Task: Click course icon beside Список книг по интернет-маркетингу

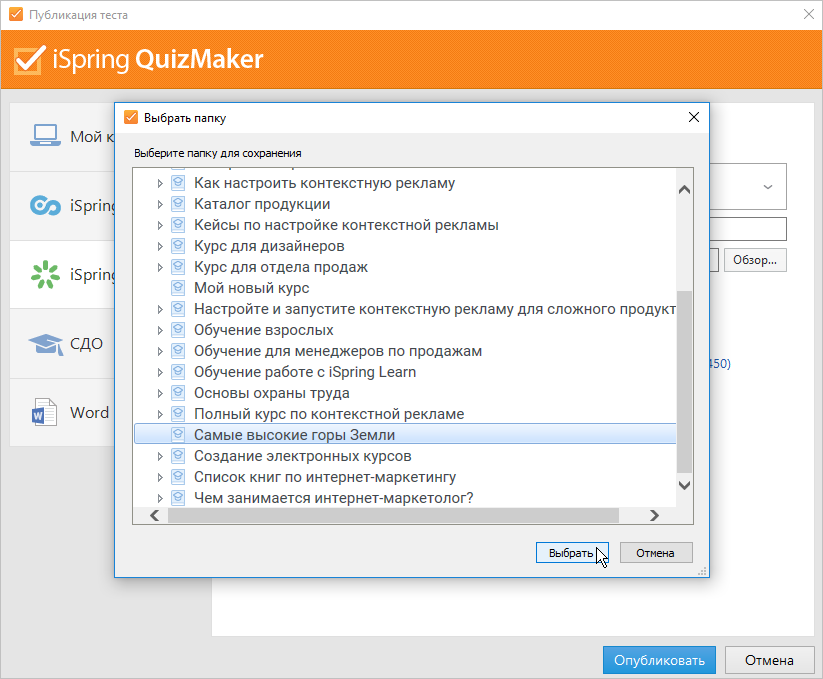Action: point(178,476)
